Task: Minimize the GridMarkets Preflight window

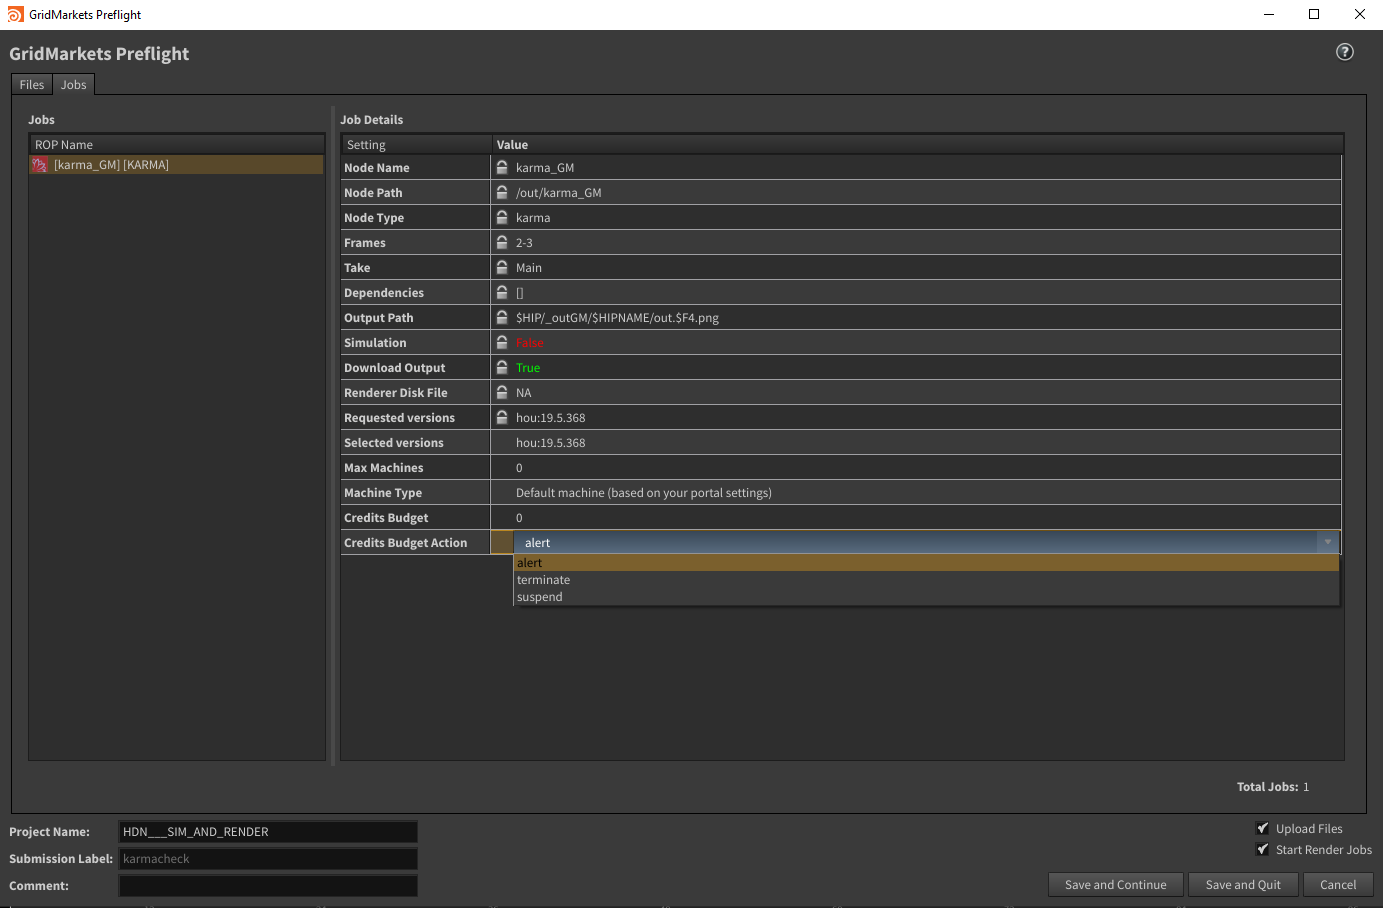Action: (1269, 14)
